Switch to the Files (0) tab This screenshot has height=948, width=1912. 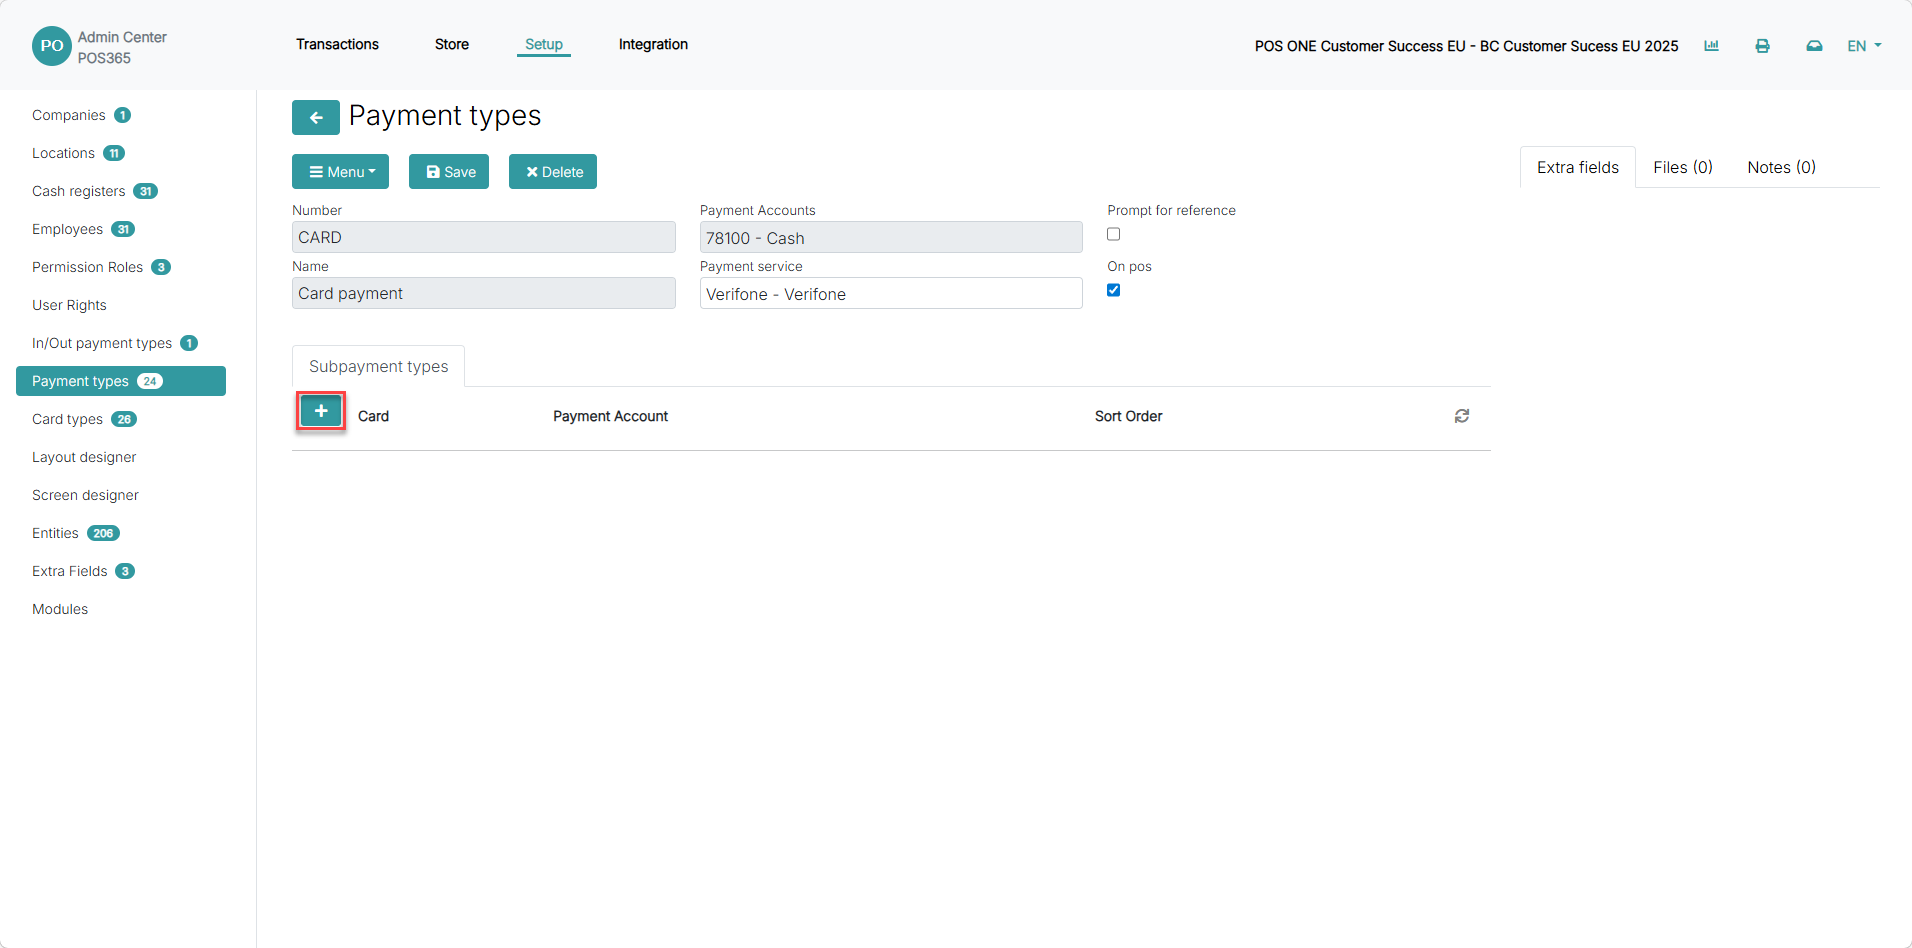click(x=1682, y=167)
